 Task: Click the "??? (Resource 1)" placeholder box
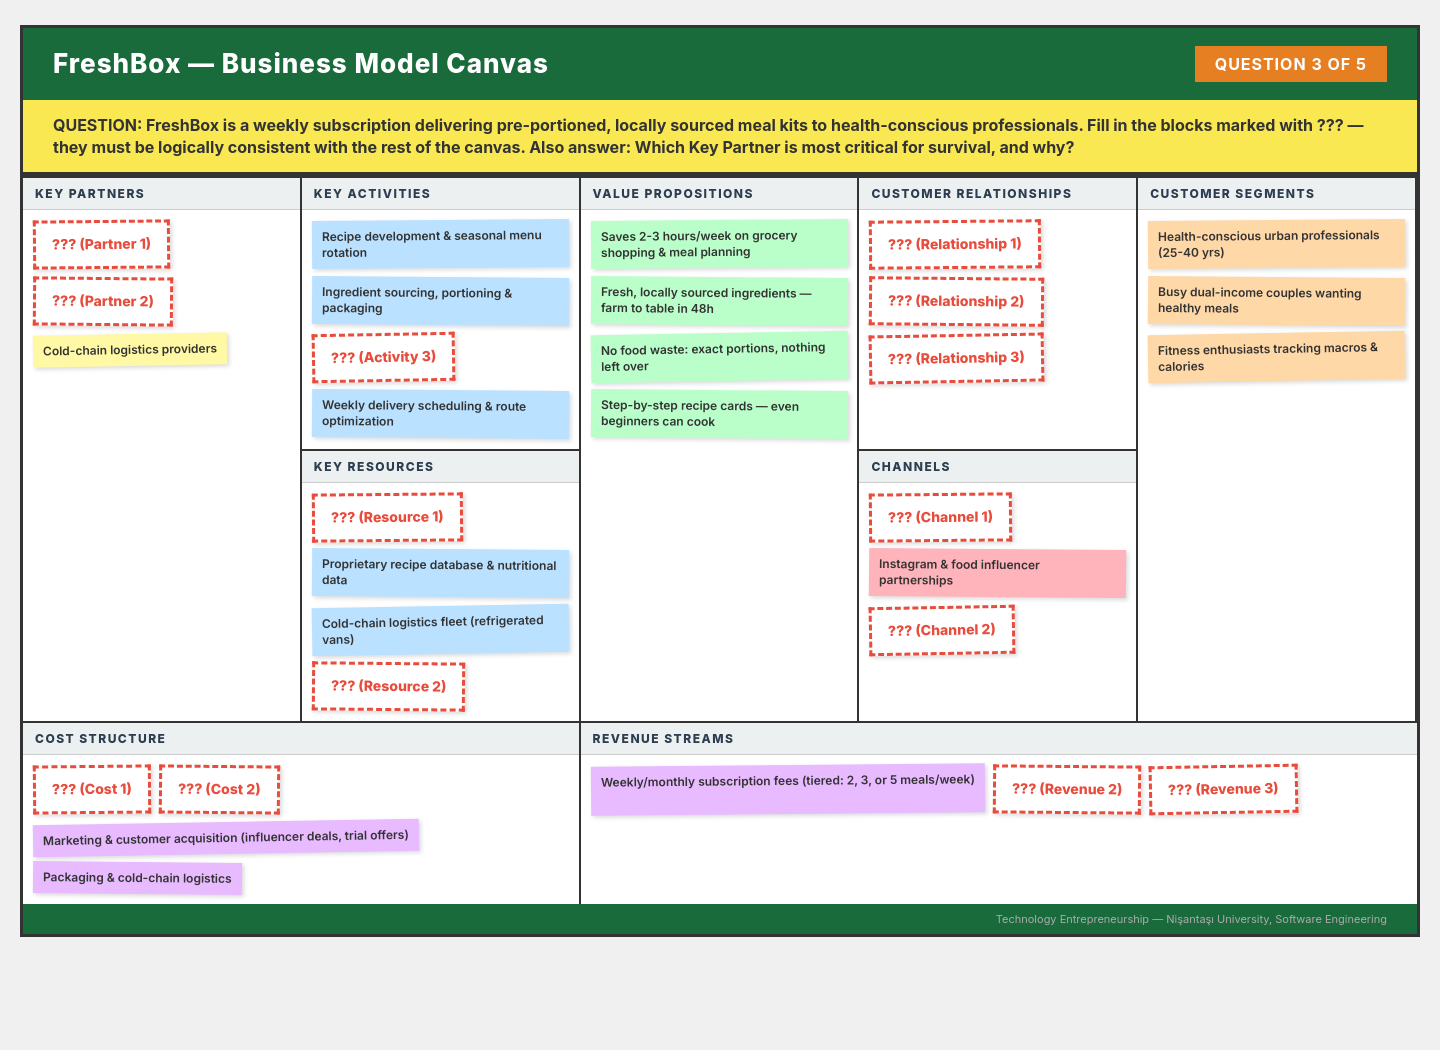387,517
